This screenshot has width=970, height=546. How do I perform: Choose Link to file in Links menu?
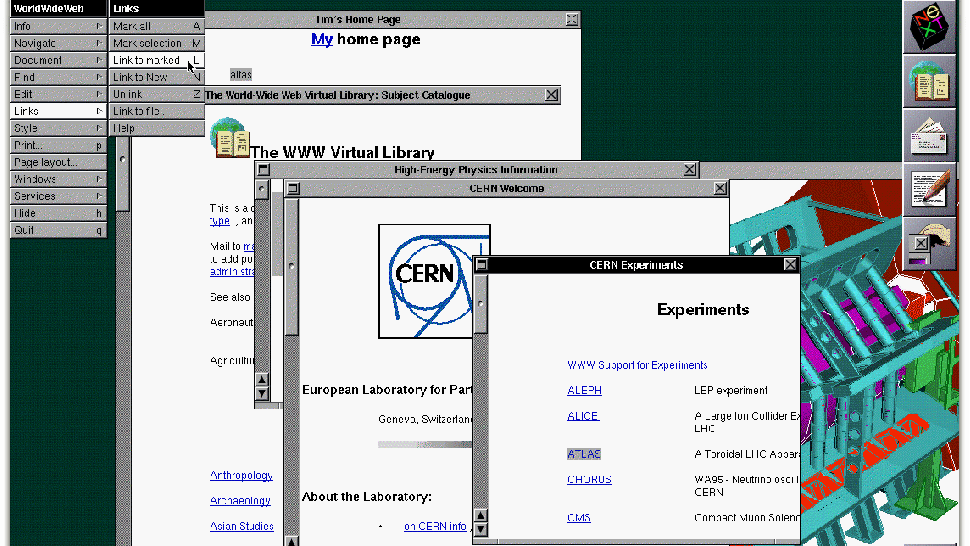point(157,111)
